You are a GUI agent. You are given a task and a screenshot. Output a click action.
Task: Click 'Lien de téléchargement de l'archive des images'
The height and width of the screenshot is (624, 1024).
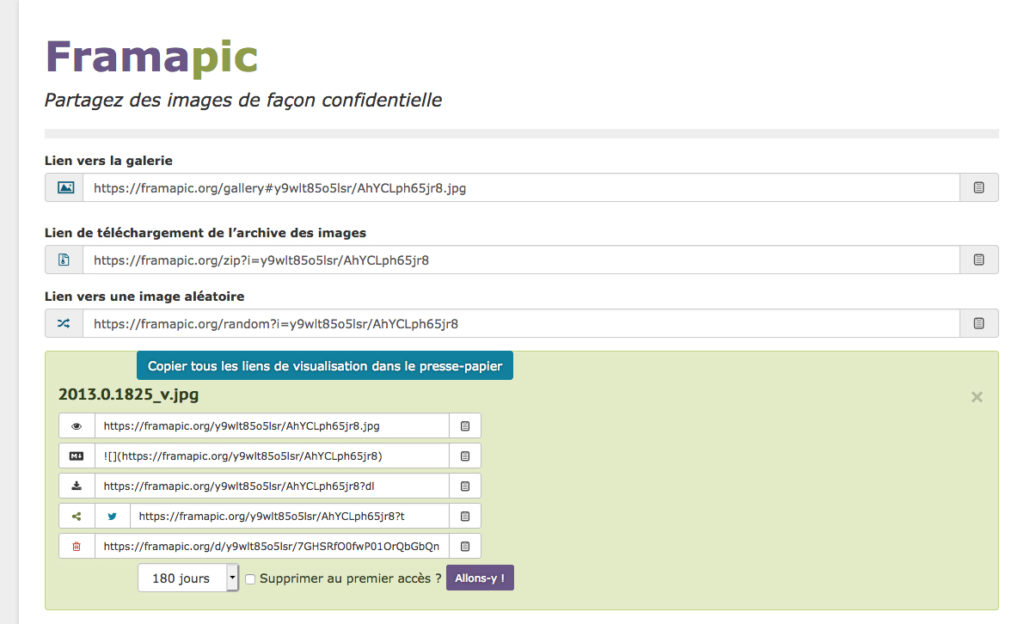point(205,233)
